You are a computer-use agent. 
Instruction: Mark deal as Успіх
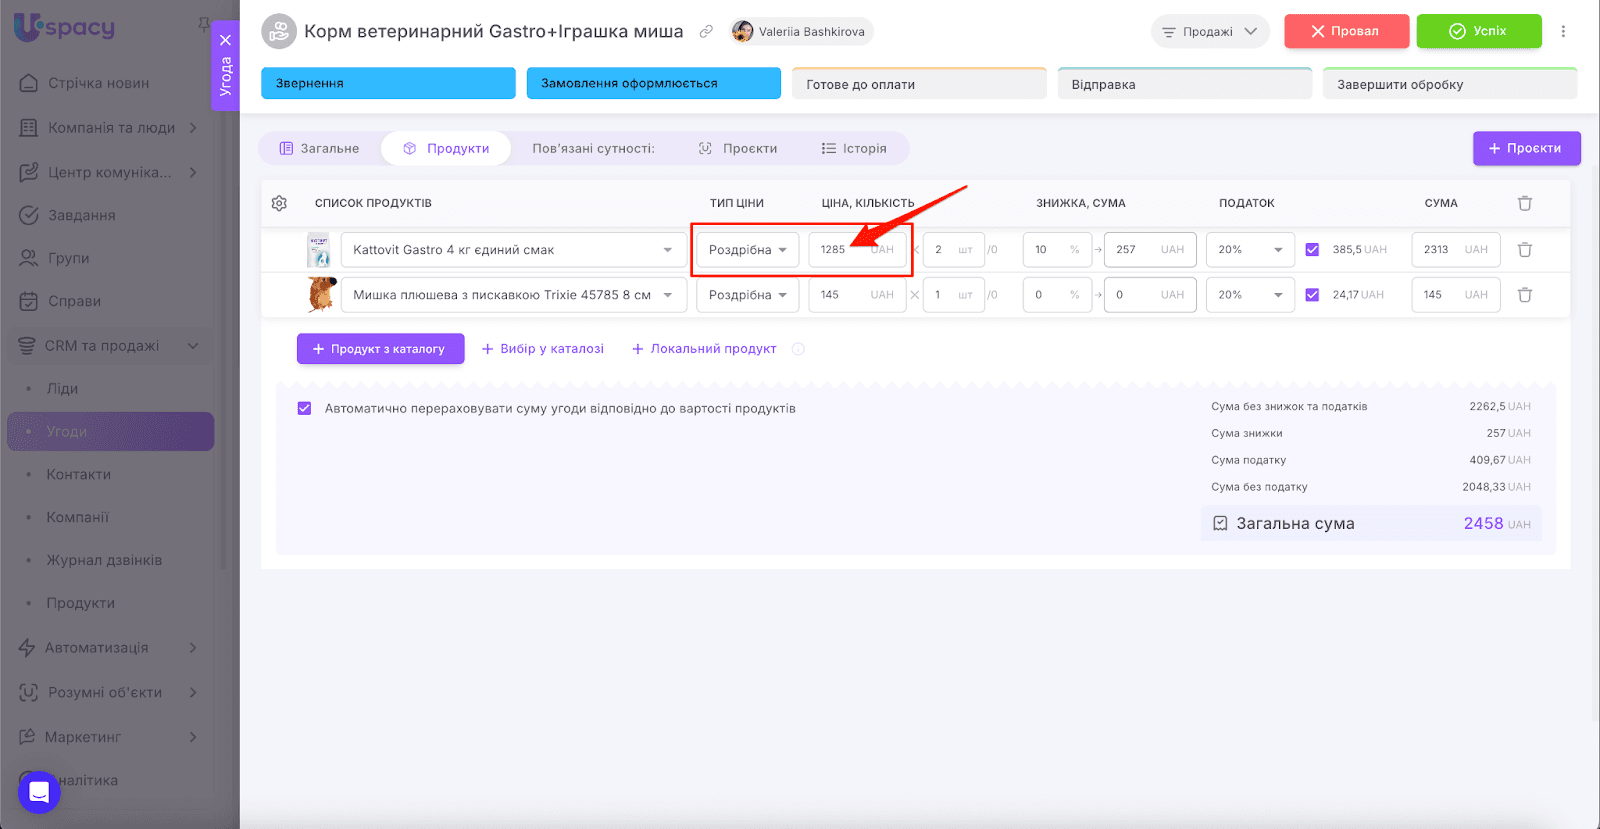coord(1479,31)
